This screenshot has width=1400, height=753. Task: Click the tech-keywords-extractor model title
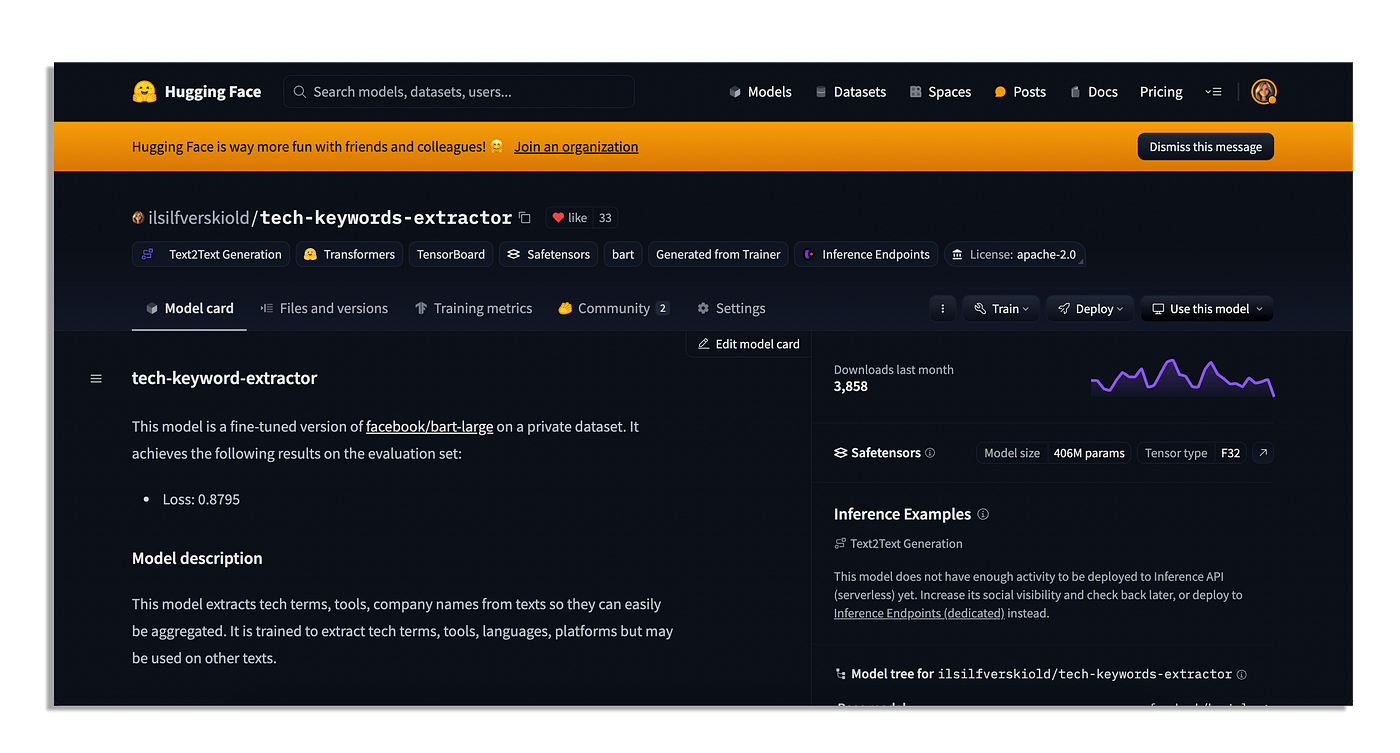[386, 218]
